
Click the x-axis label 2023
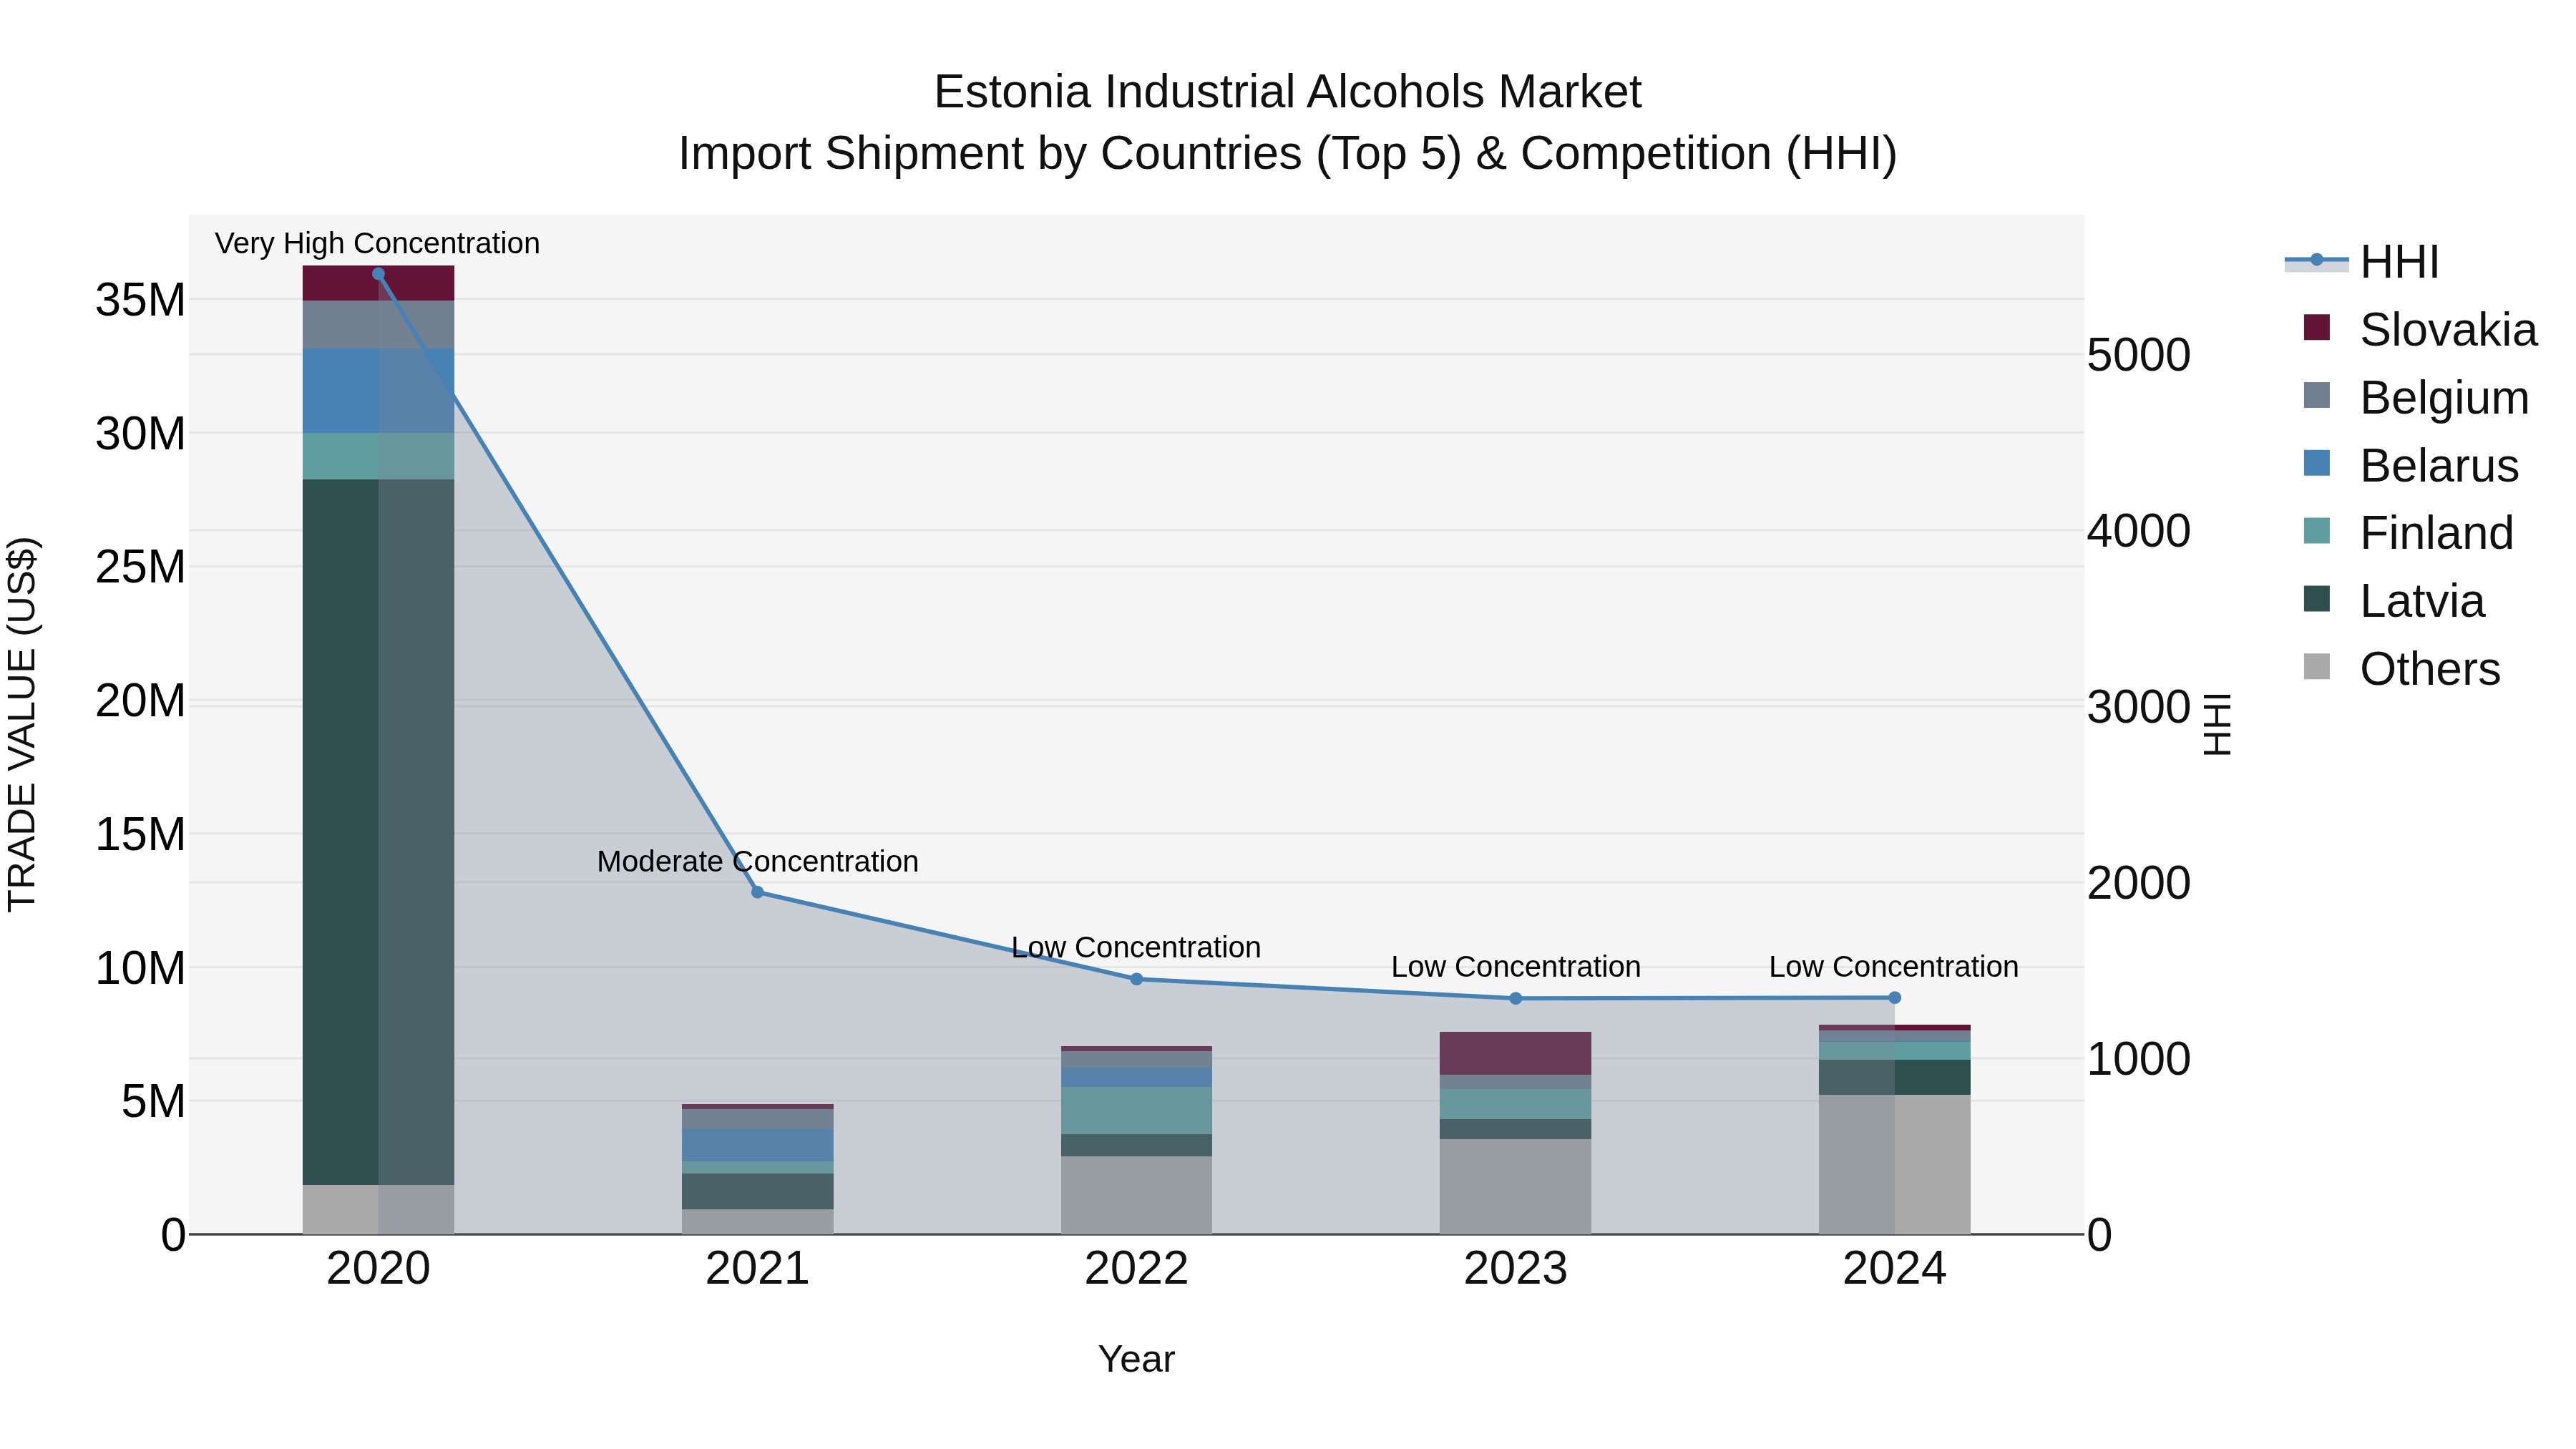coord(1515,1269)
